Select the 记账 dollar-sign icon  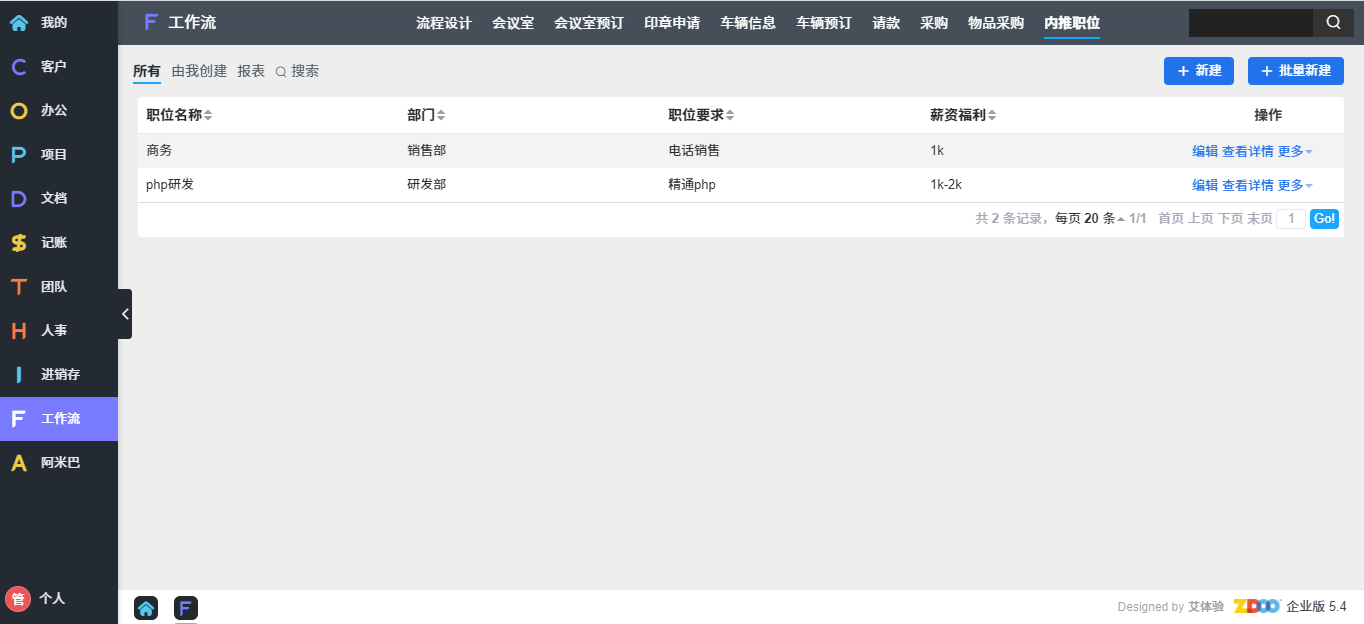[x=19, y=243]
